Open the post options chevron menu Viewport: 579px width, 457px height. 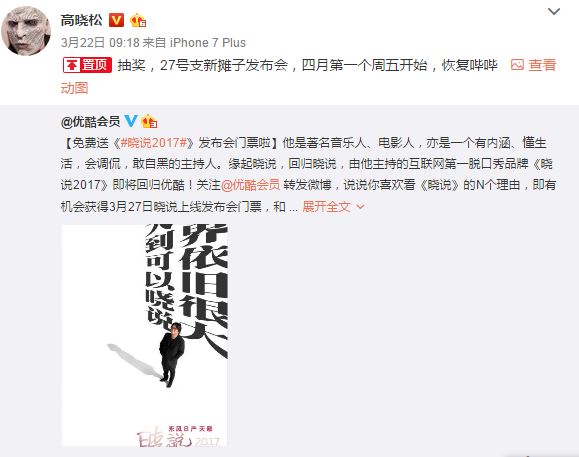[554, 12]
